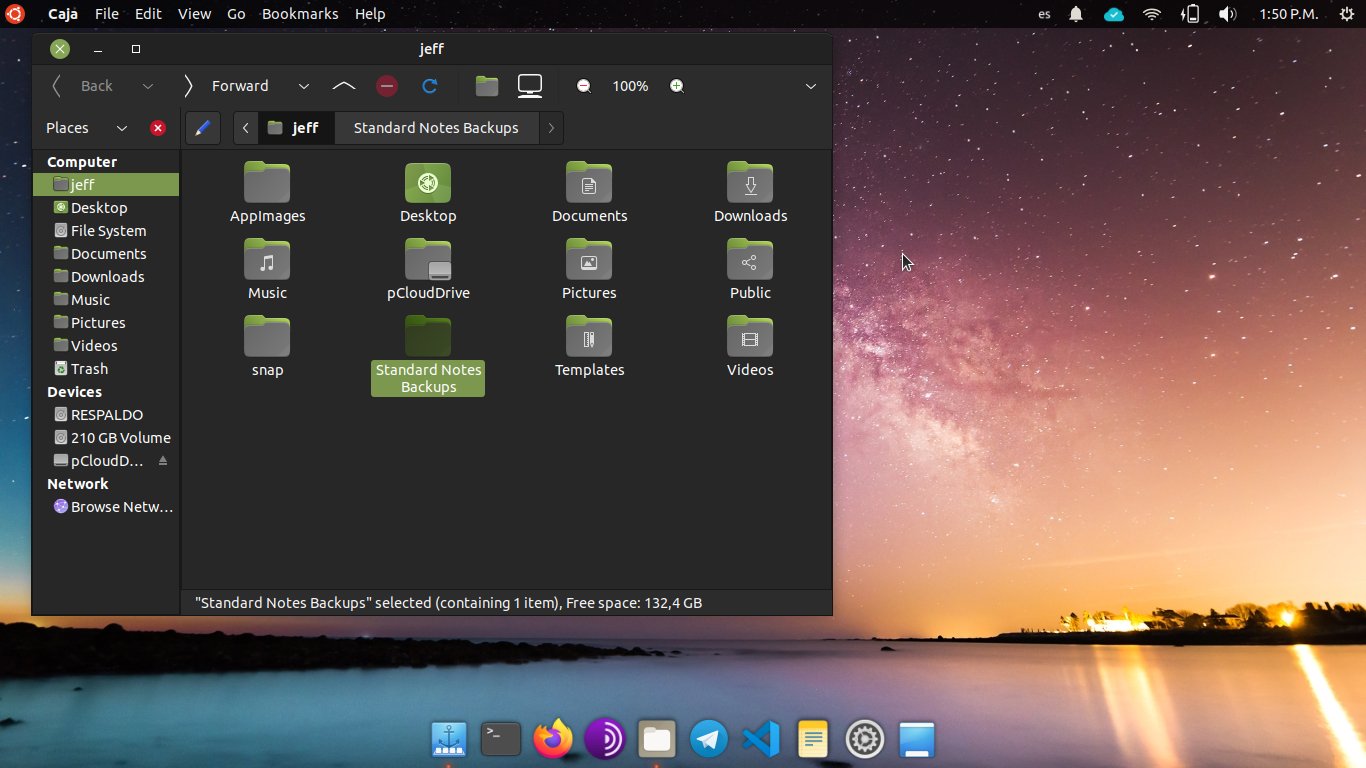Click the Forward navigation button
1366x768 pixels.
[228, 86]
